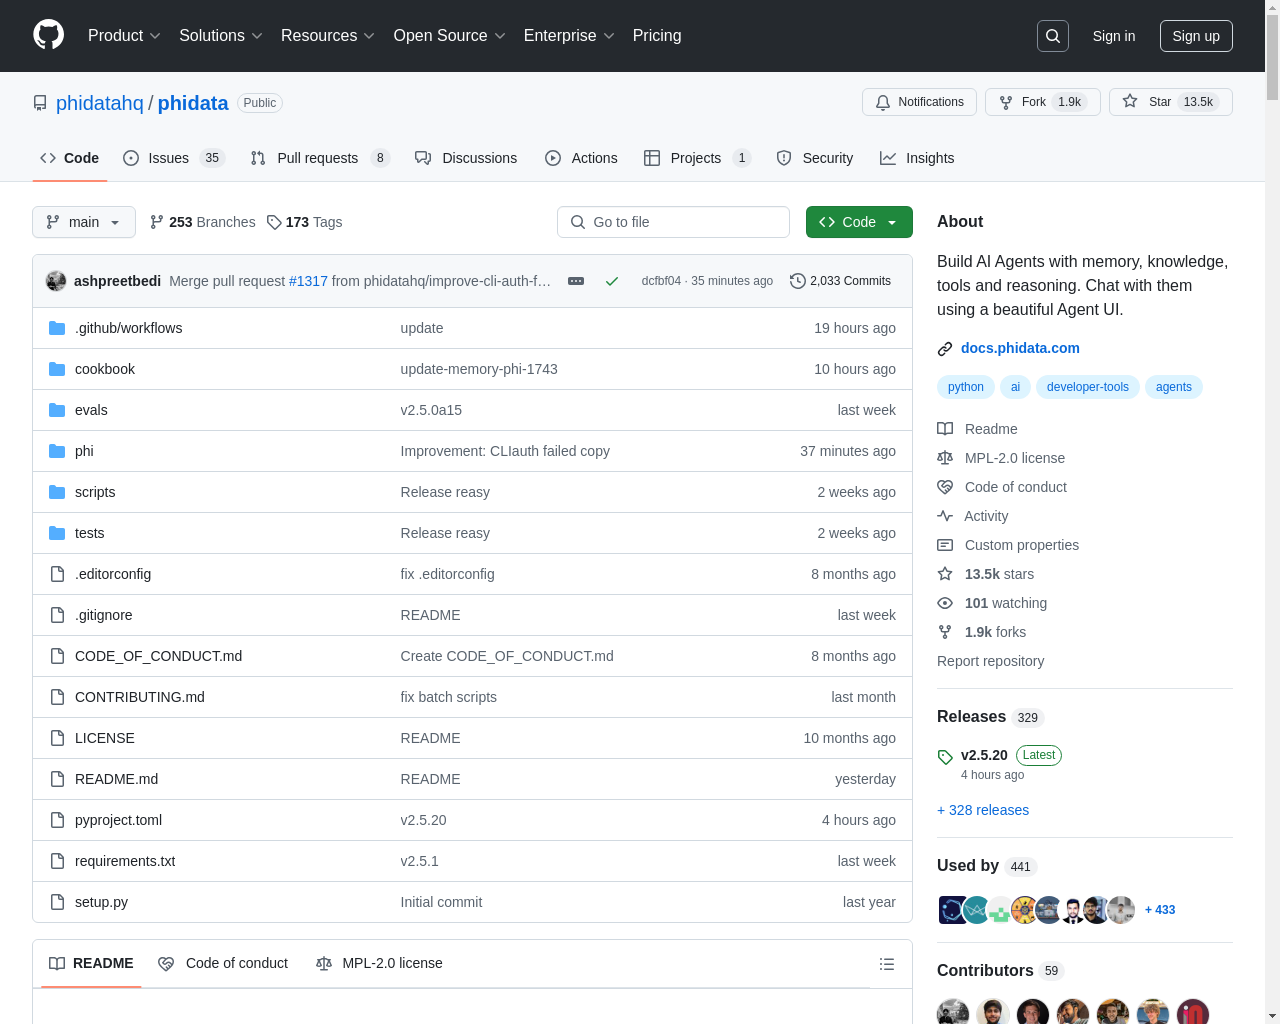Expand the Open Source menu
Viewport: 1280px width, 1024px height.
[450, 36]
